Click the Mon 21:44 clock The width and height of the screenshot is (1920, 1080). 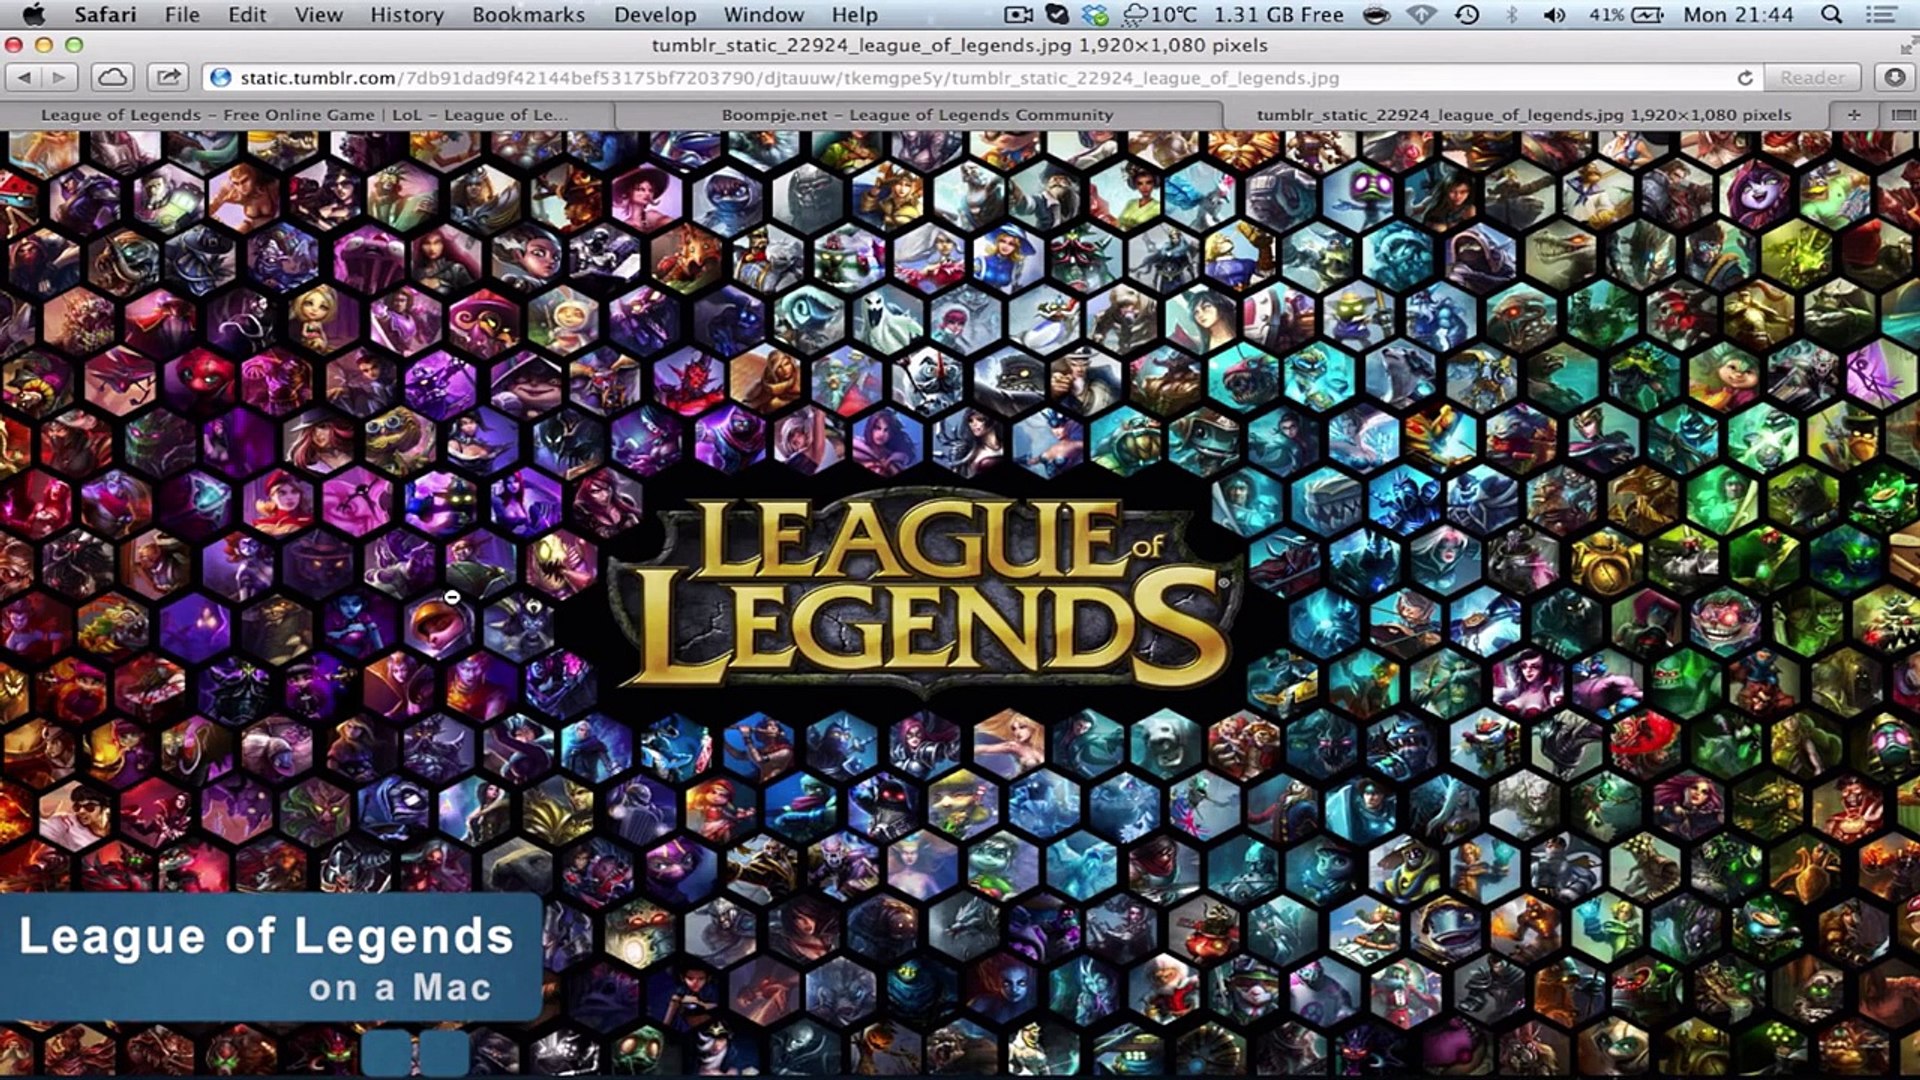point(1738,14)
